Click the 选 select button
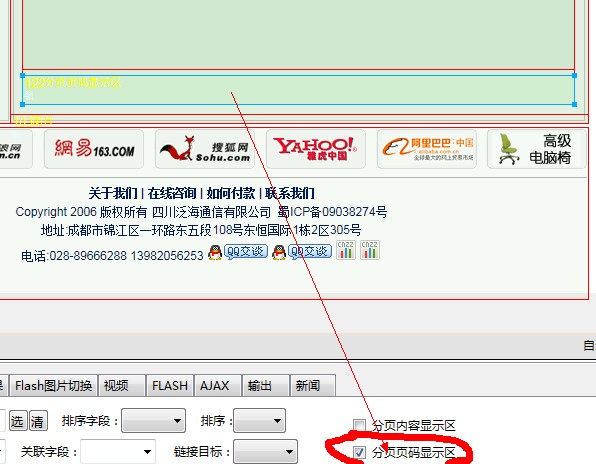596x464 pixels. pos(17,421)
